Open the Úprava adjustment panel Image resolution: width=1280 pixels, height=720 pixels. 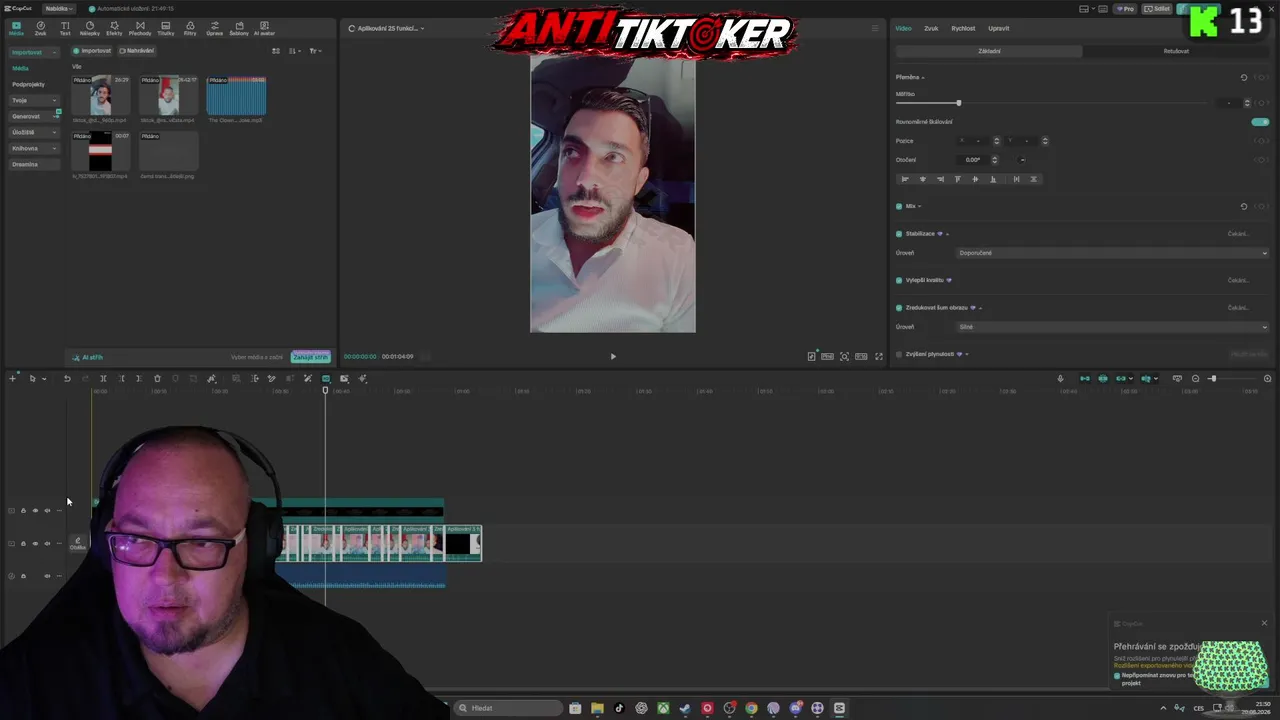tap(214, 28)
